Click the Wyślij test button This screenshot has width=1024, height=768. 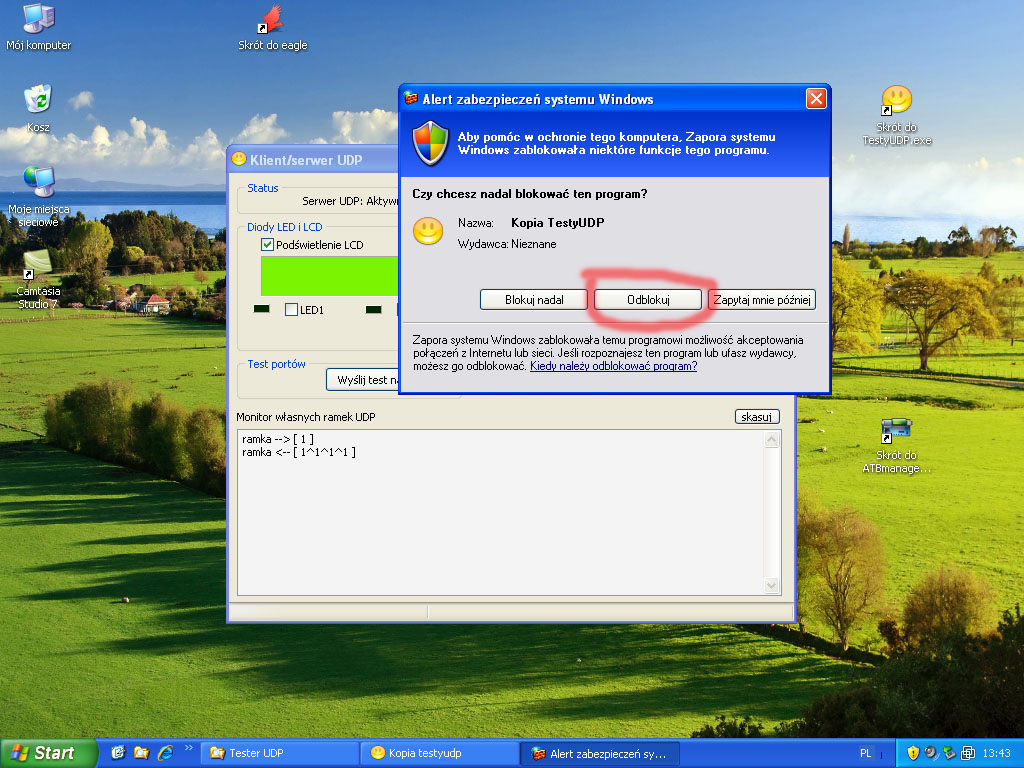[x=363, y=380]
